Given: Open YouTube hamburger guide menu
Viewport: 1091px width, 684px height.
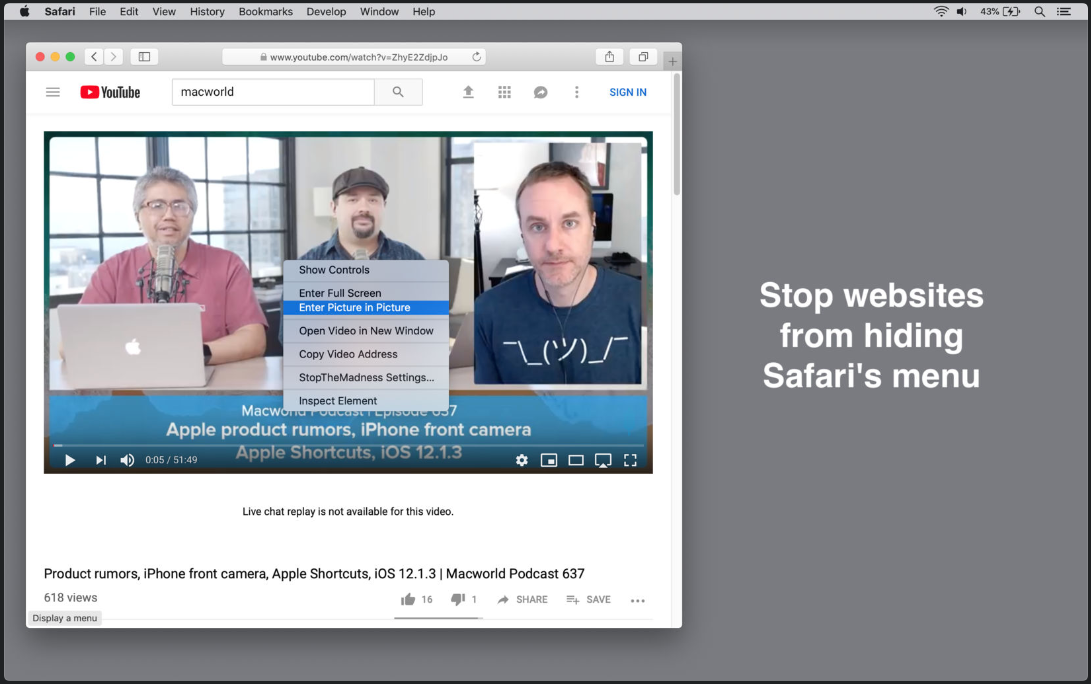Looking at the screenshot, I should tap(53, 92).
